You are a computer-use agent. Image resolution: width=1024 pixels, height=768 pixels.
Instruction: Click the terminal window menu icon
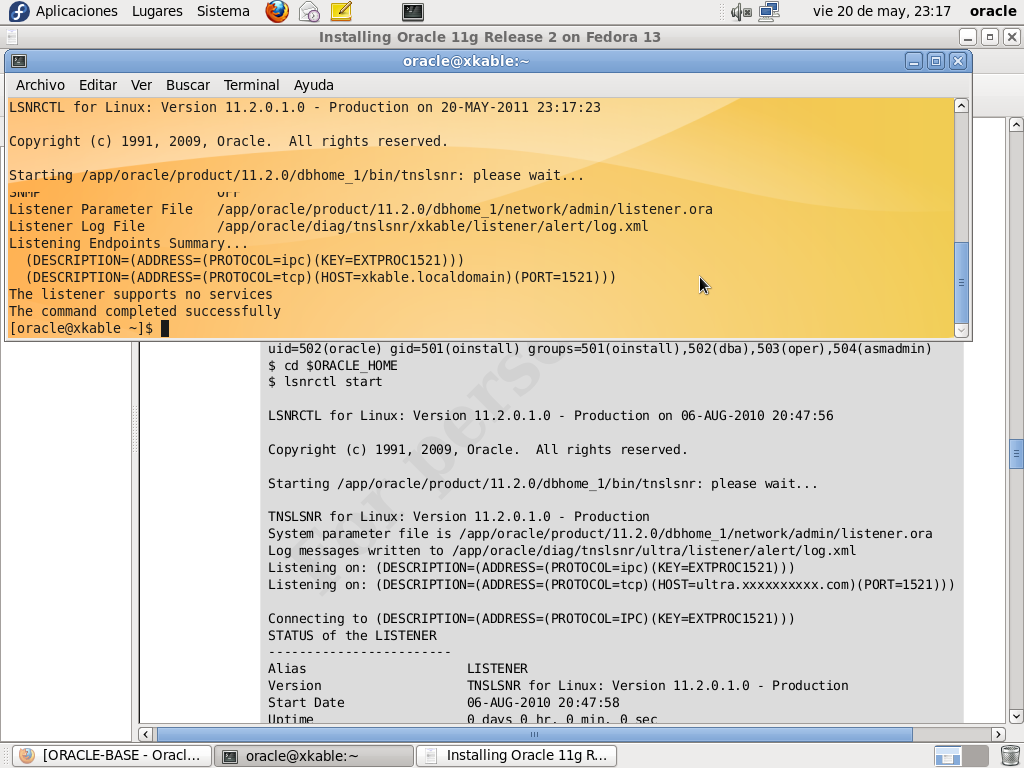click(x=19, y=61)
